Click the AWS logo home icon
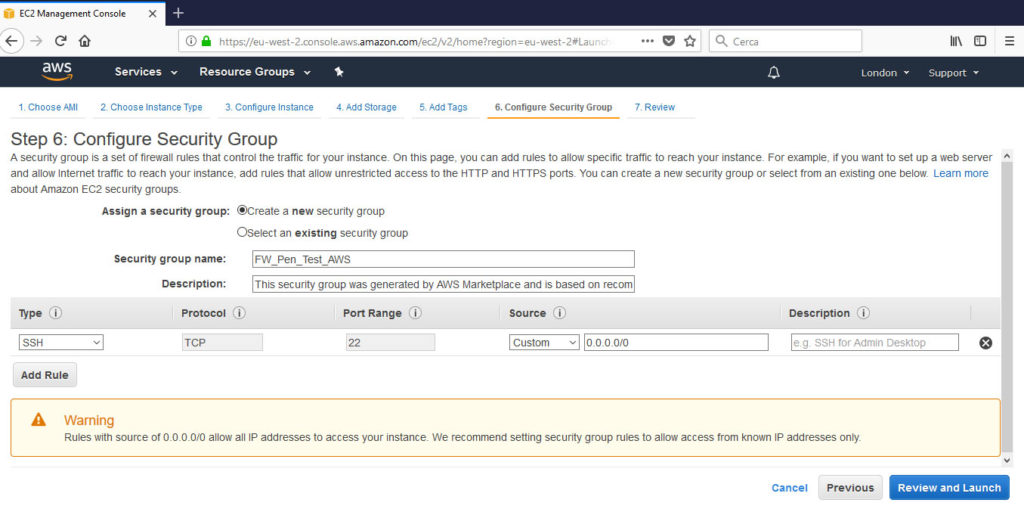This screenshot has height=509, width=1024. [x=57, y=72]
